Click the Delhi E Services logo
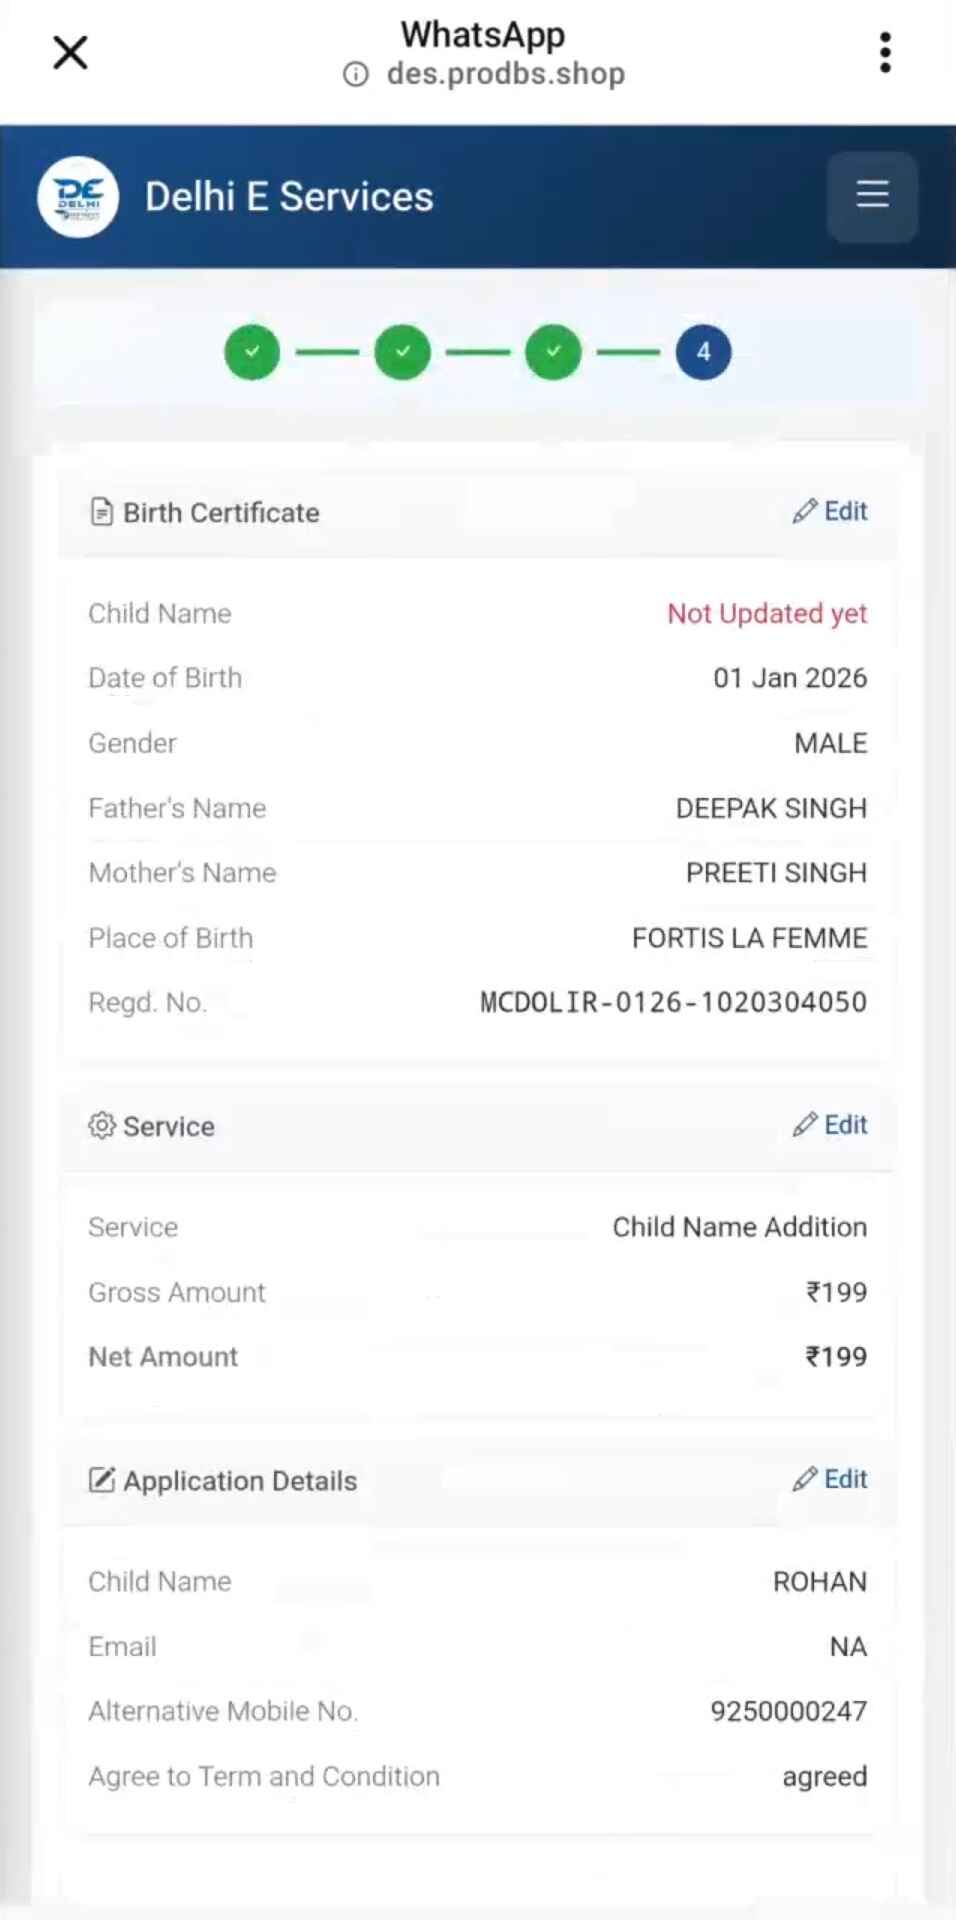 78,197
